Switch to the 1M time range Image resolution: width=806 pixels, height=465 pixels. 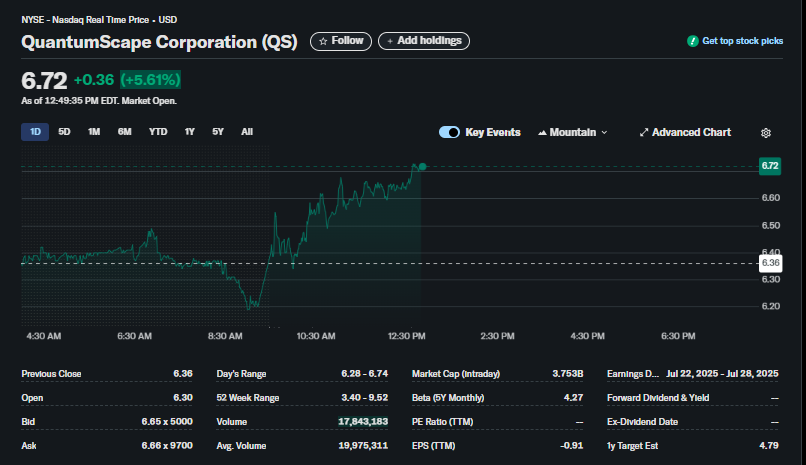(x=94, y=132)
